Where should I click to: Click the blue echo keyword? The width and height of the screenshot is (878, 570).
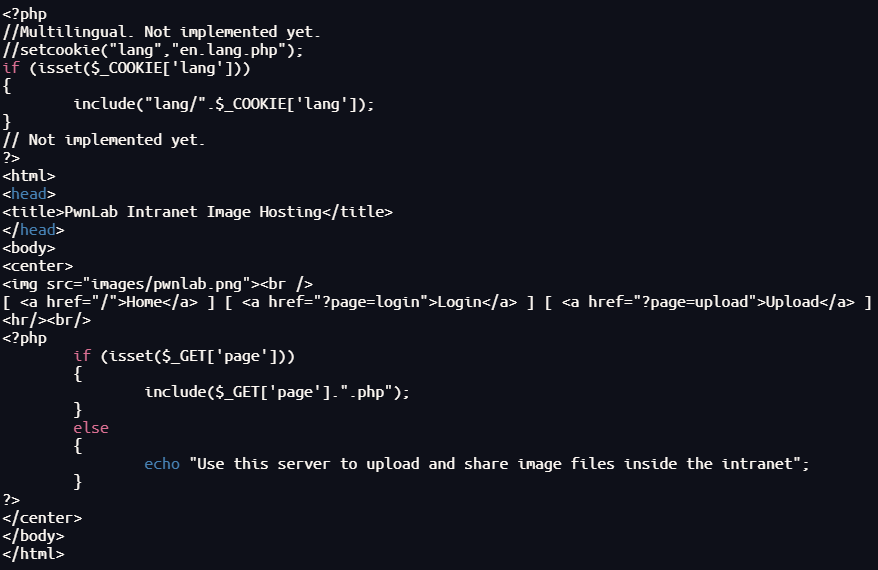point(162,464)
